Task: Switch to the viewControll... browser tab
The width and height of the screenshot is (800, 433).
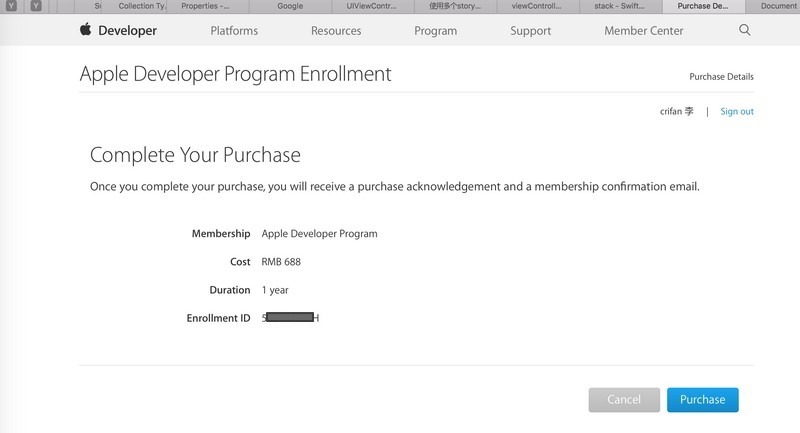Action: tap(536, 6)
